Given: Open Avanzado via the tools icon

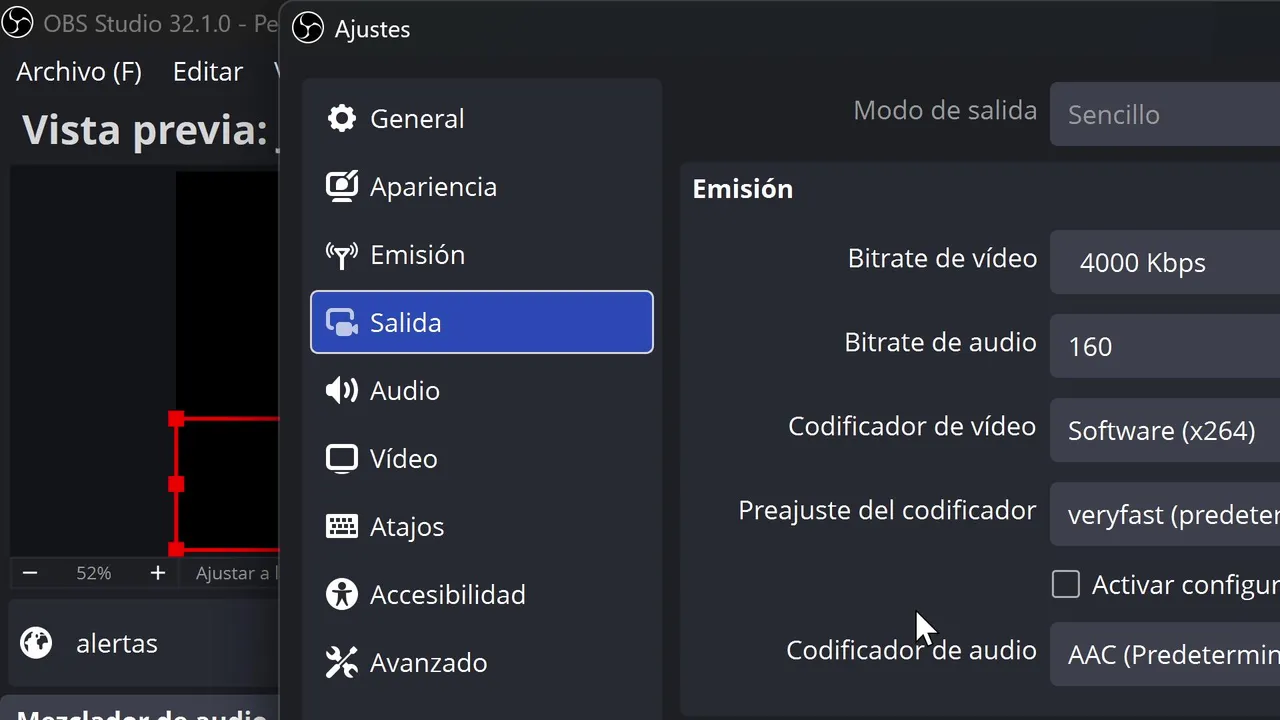Looking at the screenshot, I should click(x=342, y=663).
